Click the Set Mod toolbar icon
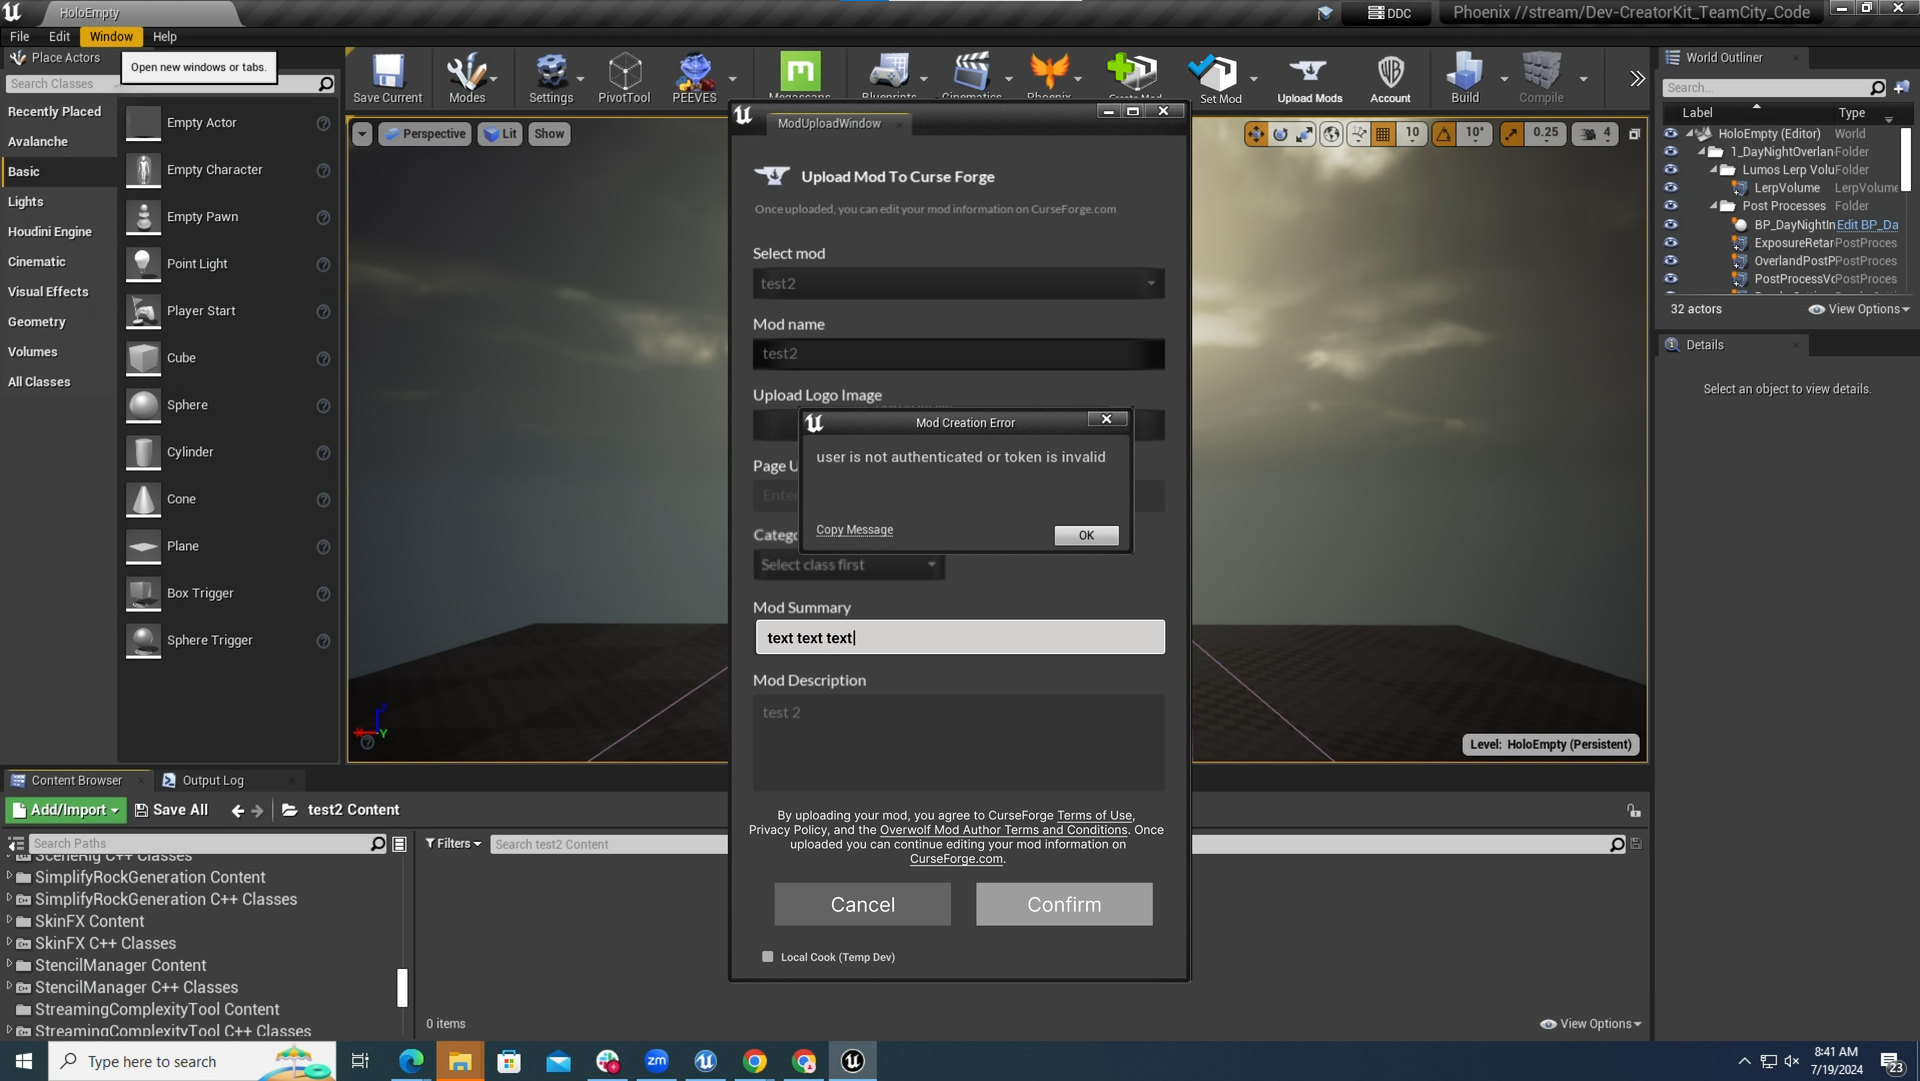1920x1081 pixels. point(1219,77)
